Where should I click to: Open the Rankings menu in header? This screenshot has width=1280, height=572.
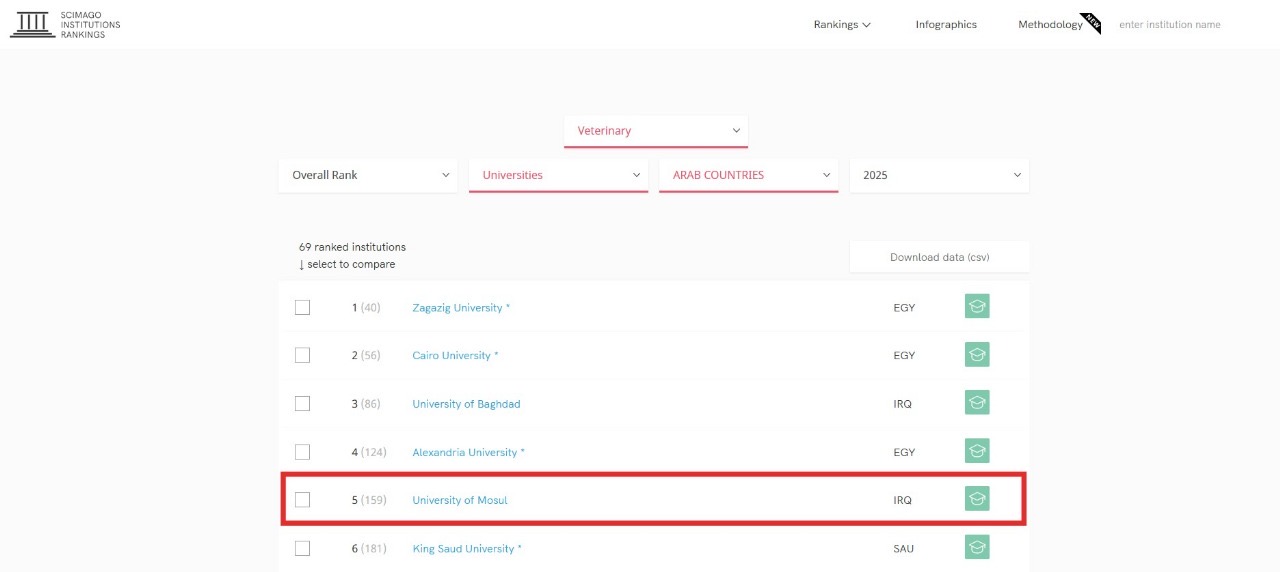[x=842, y=25]
